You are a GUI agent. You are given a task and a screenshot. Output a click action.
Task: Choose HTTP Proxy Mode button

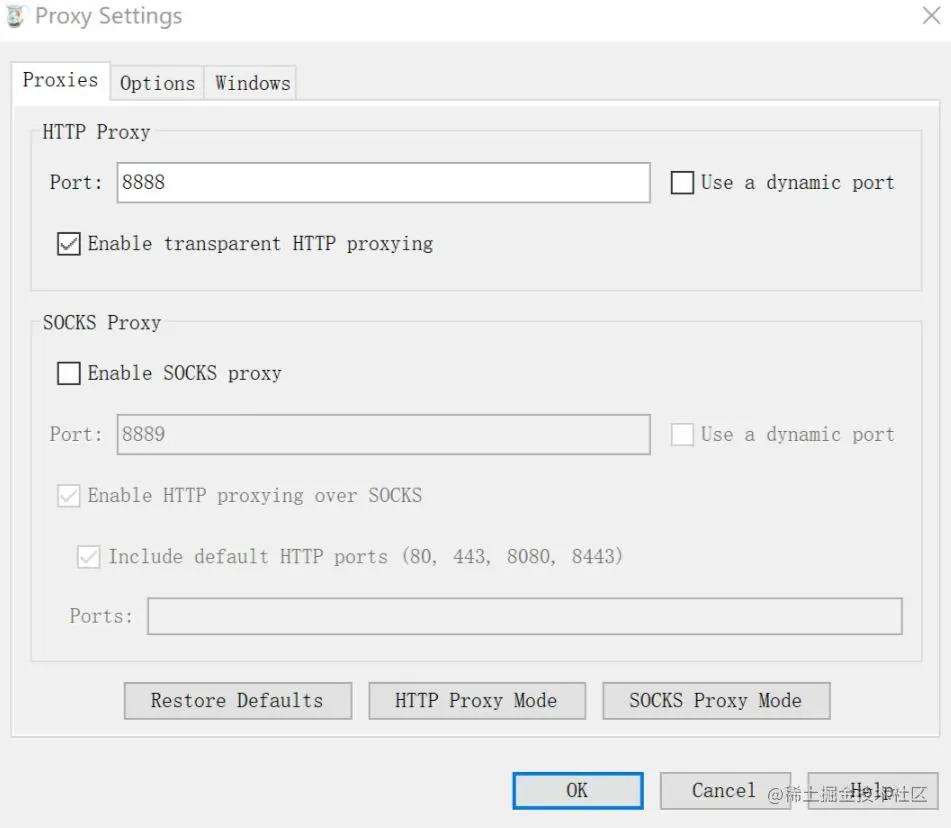(477, 701)
